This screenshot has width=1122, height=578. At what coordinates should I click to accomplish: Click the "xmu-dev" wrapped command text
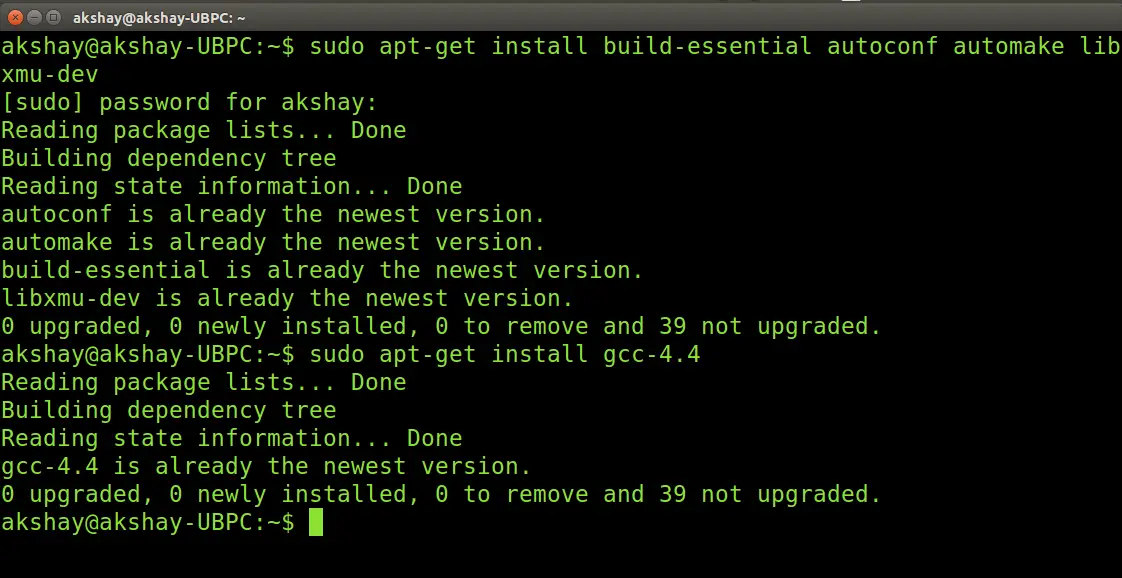[x=49, y=74]
